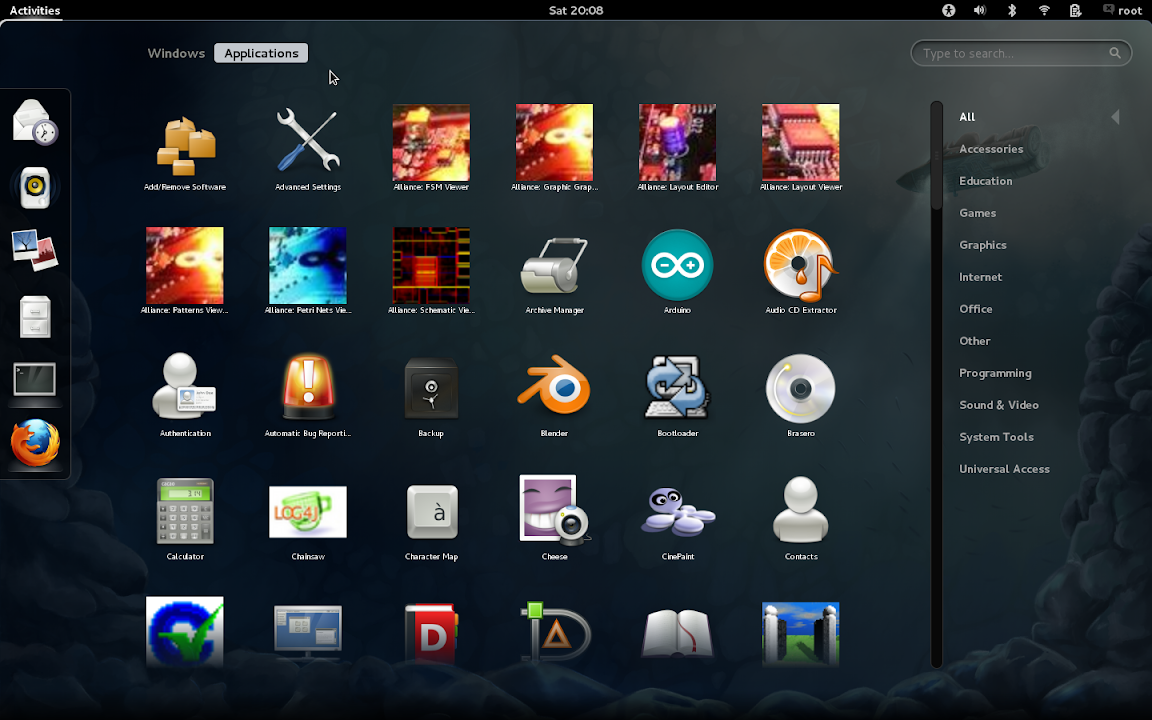
Task: Open Bootloader configuration
Action: tap(677, 393)
